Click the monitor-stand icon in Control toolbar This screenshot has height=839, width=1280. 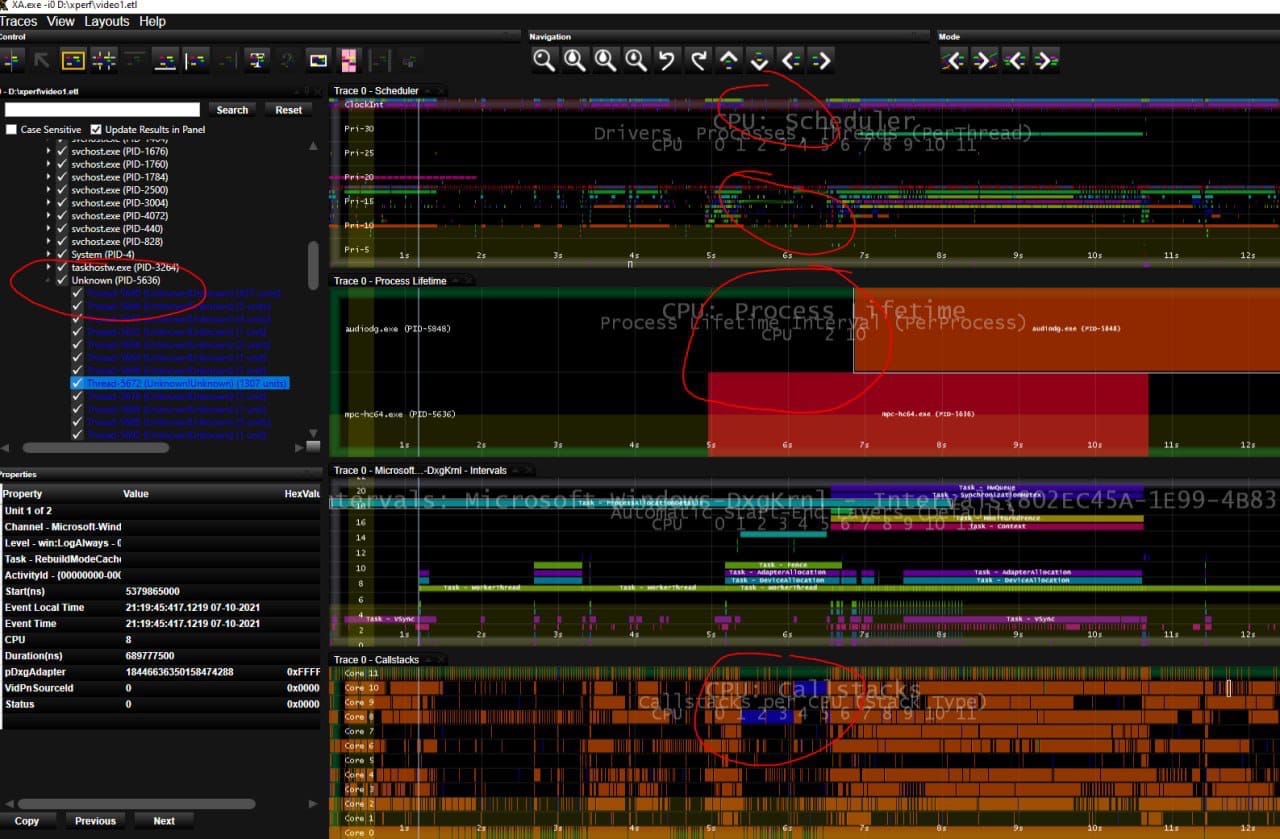pos(257,60)
